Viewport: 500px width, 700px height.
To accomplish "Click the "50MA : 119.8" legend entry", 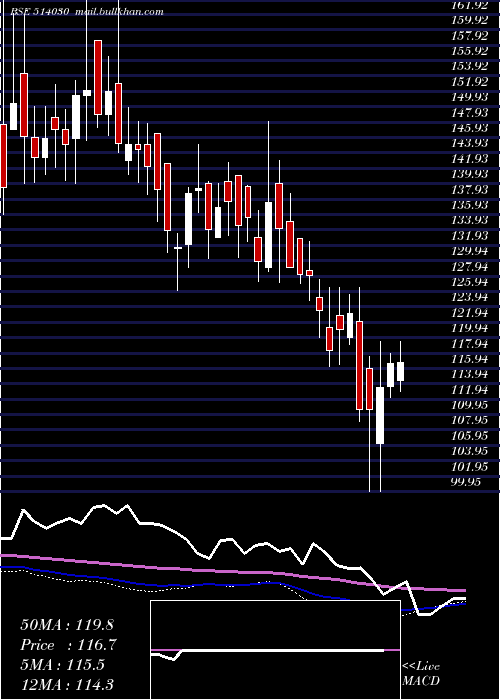I will click(67, 625).
